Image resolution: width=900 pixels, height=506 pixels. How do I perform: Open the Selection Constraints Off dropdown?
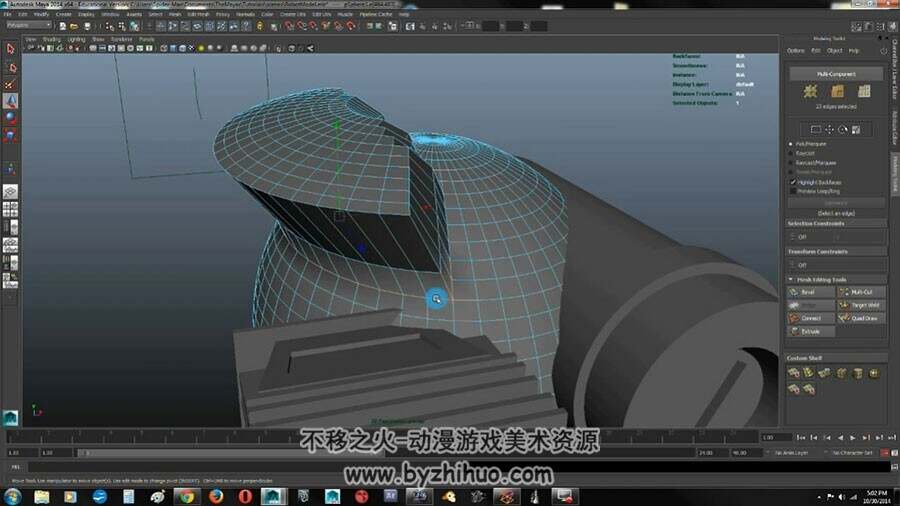click(836, 237)
